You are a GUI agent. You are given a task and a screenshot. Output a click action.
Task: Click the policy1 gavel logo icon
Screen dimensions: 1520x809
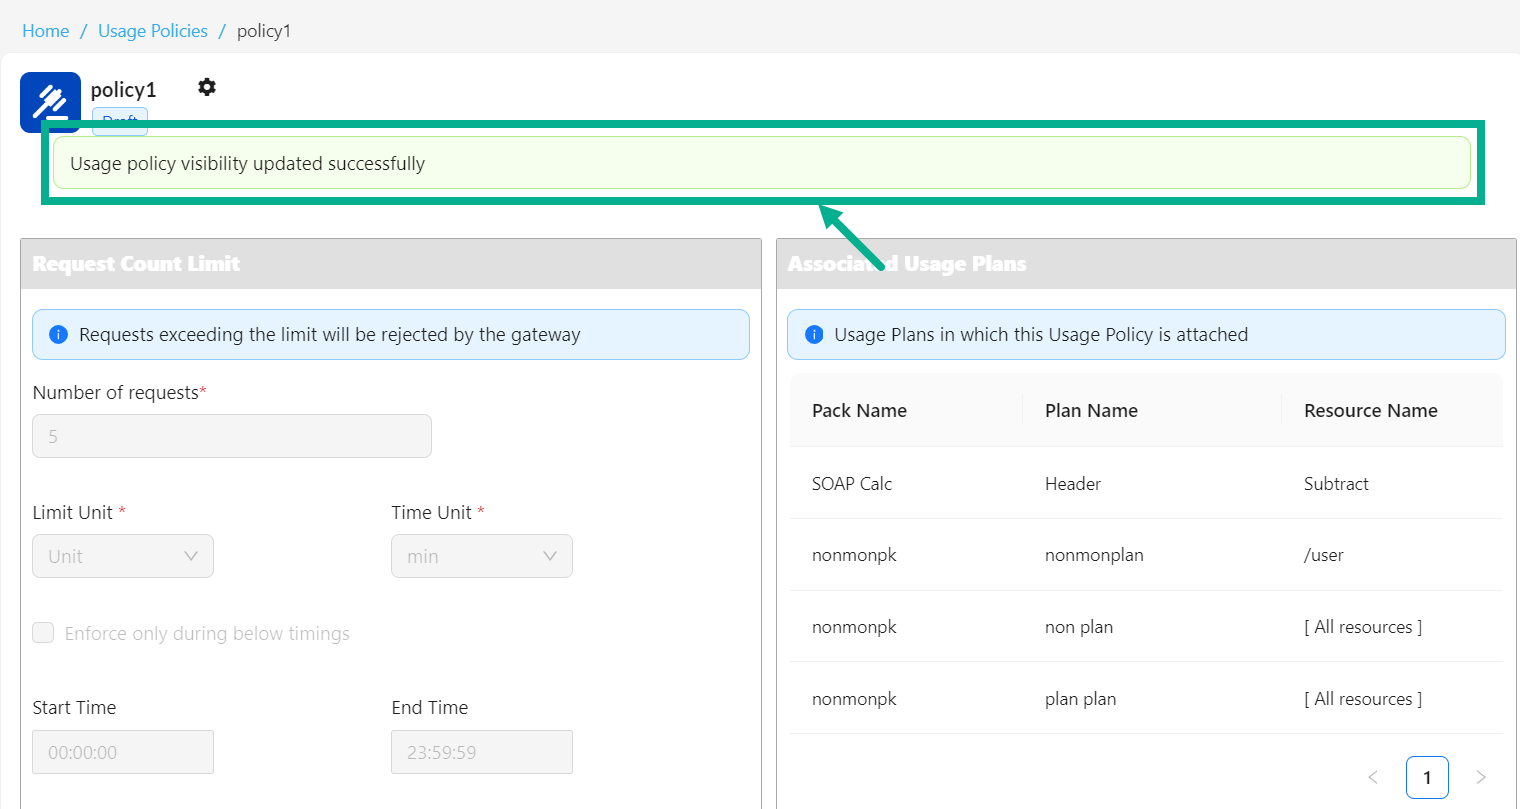tap(50, 99)
